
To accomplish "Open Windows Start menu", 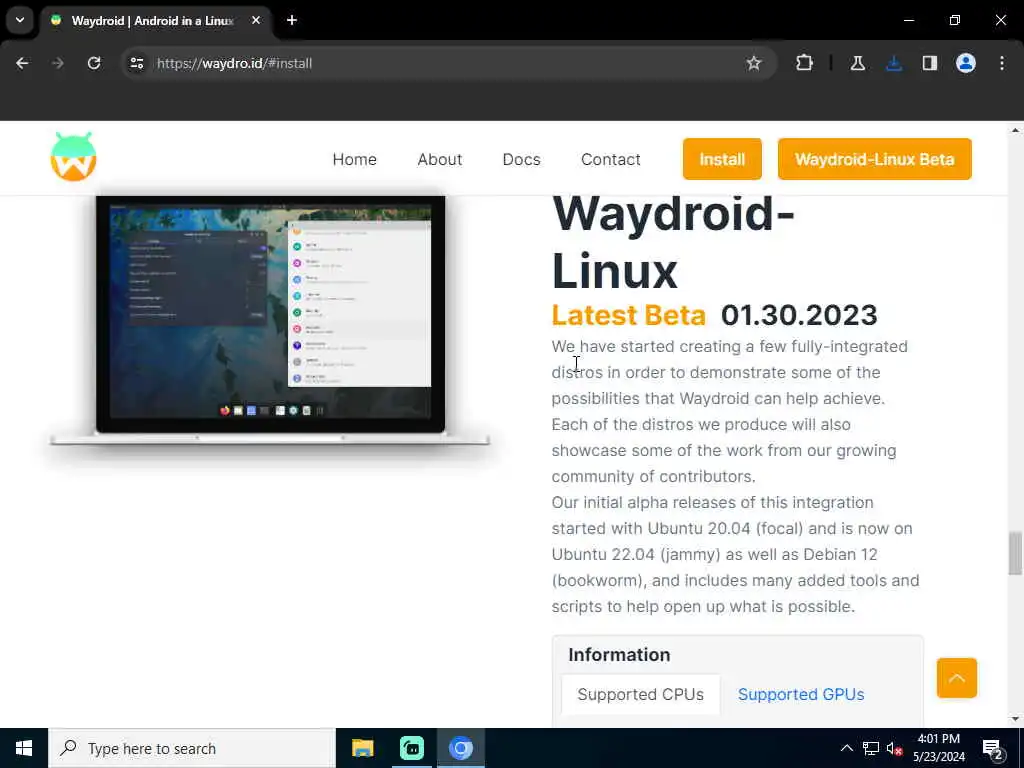I will pyautogui.click(x=24, y=748).
